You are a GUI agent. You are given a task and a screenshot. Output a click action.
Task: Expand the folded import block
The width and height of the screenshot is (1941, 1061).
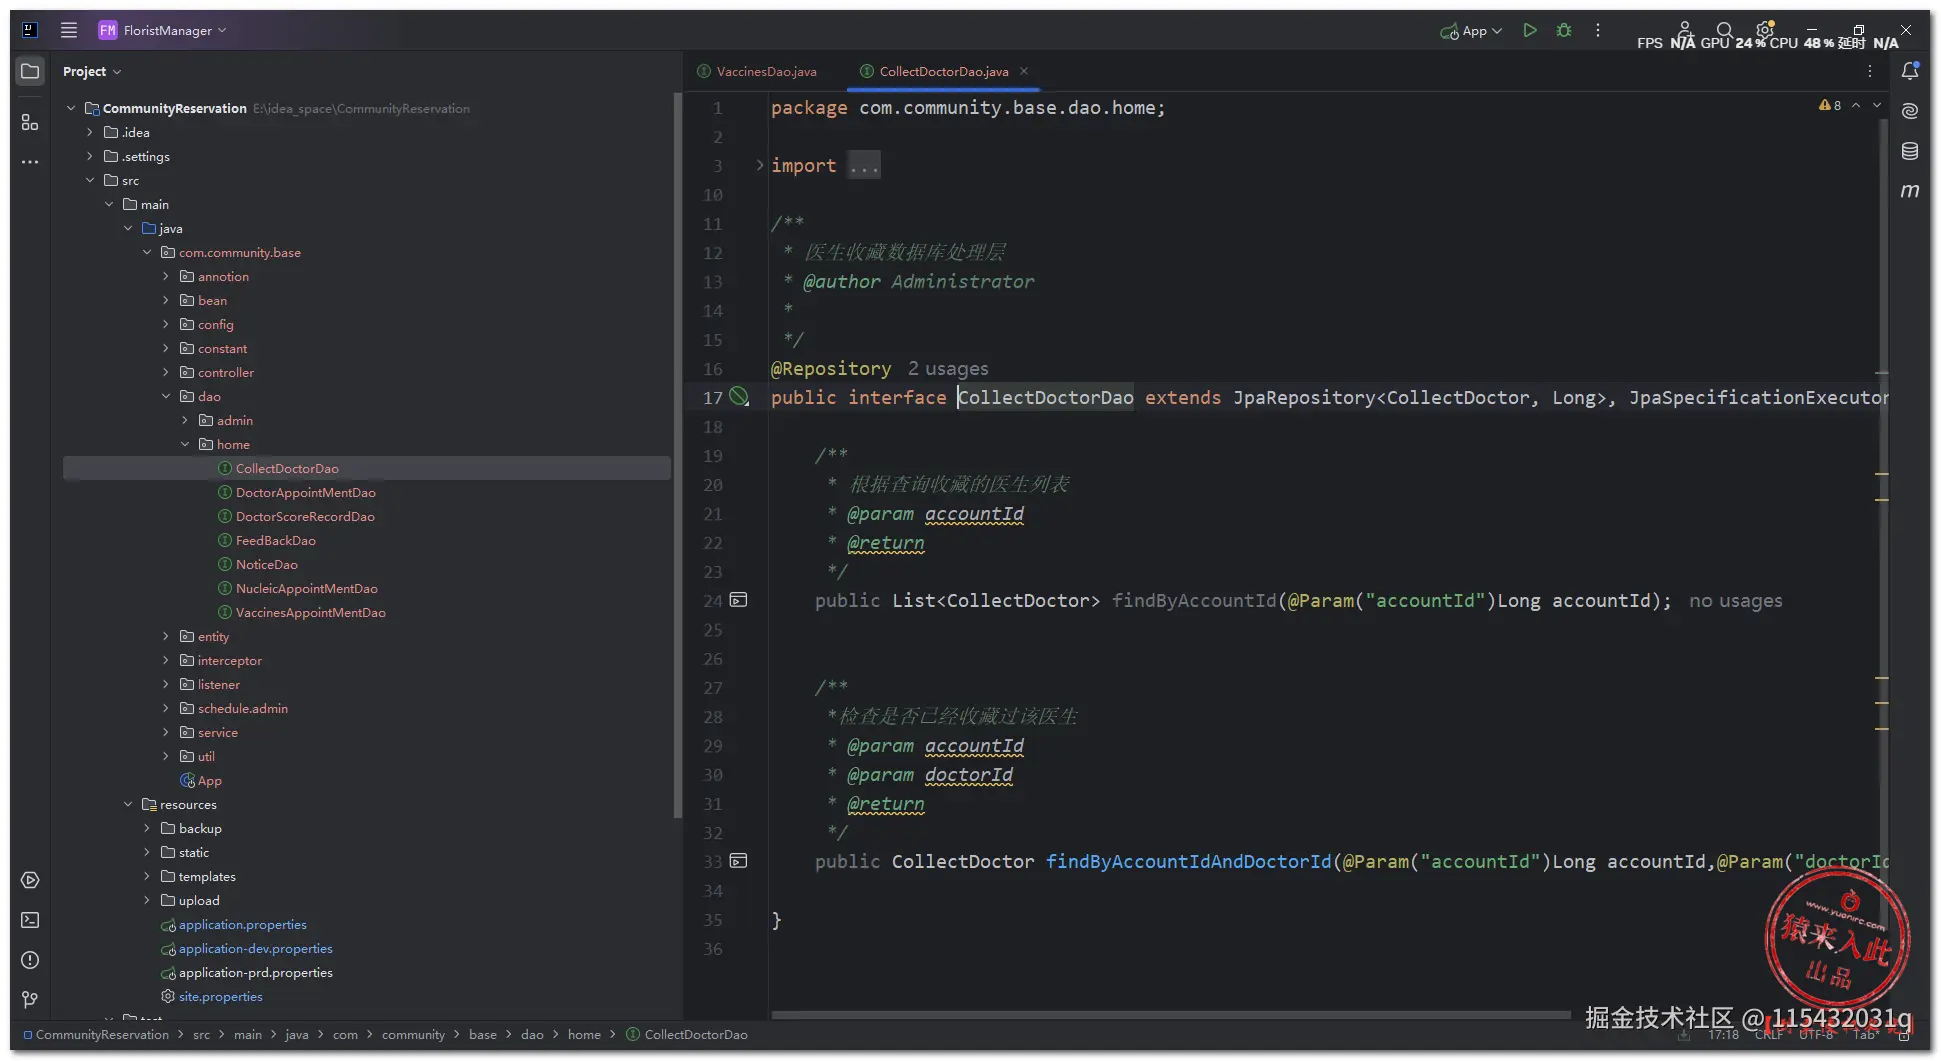pos(760,165)
